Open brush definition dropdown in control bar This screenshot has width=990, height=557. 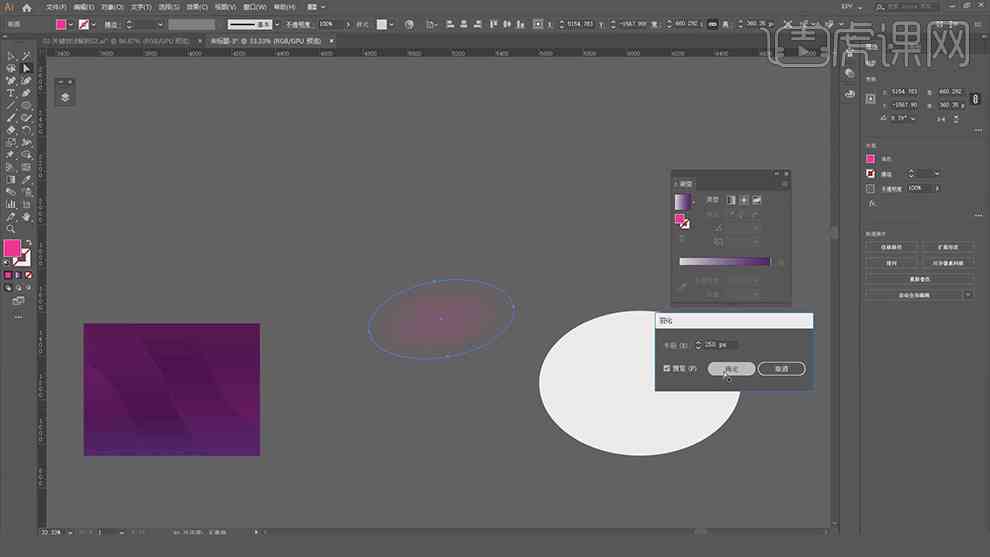point(277,24)
